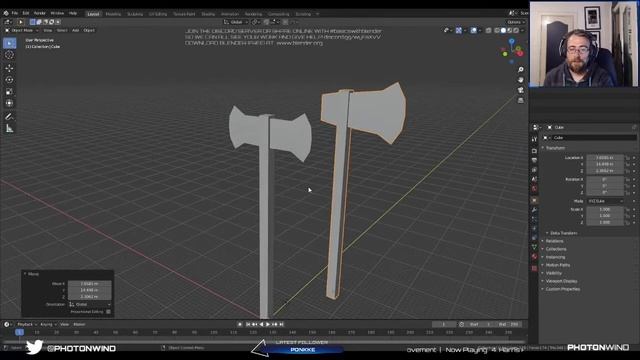Viewport: 640px width, 360px height.
Task: Switch to the Sculpting workspace tab
Action: (x=135, y=14)
